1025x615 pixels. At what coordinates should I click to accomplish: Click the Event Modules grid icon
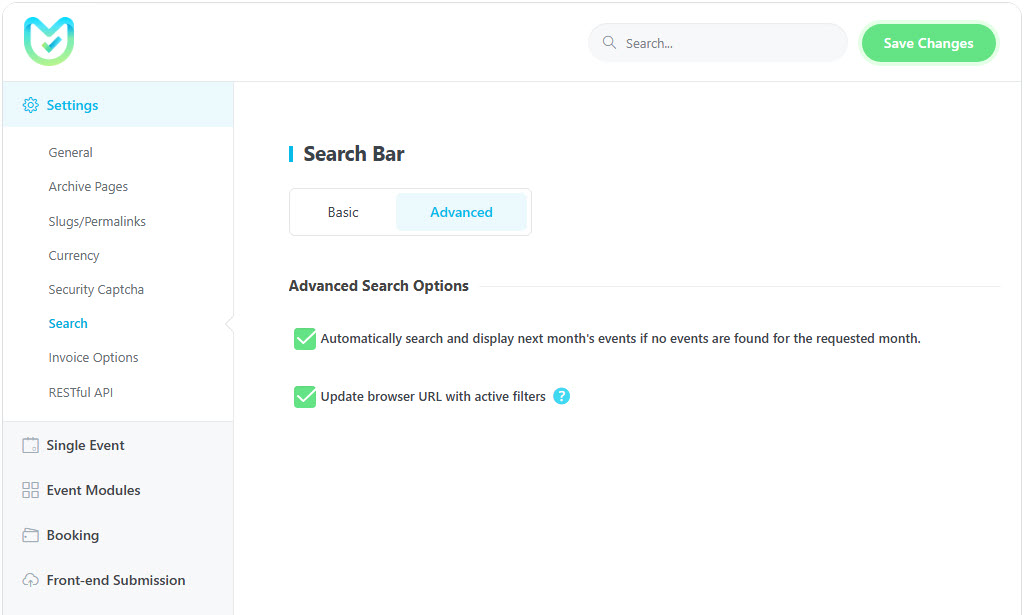(x=30, y=491)
